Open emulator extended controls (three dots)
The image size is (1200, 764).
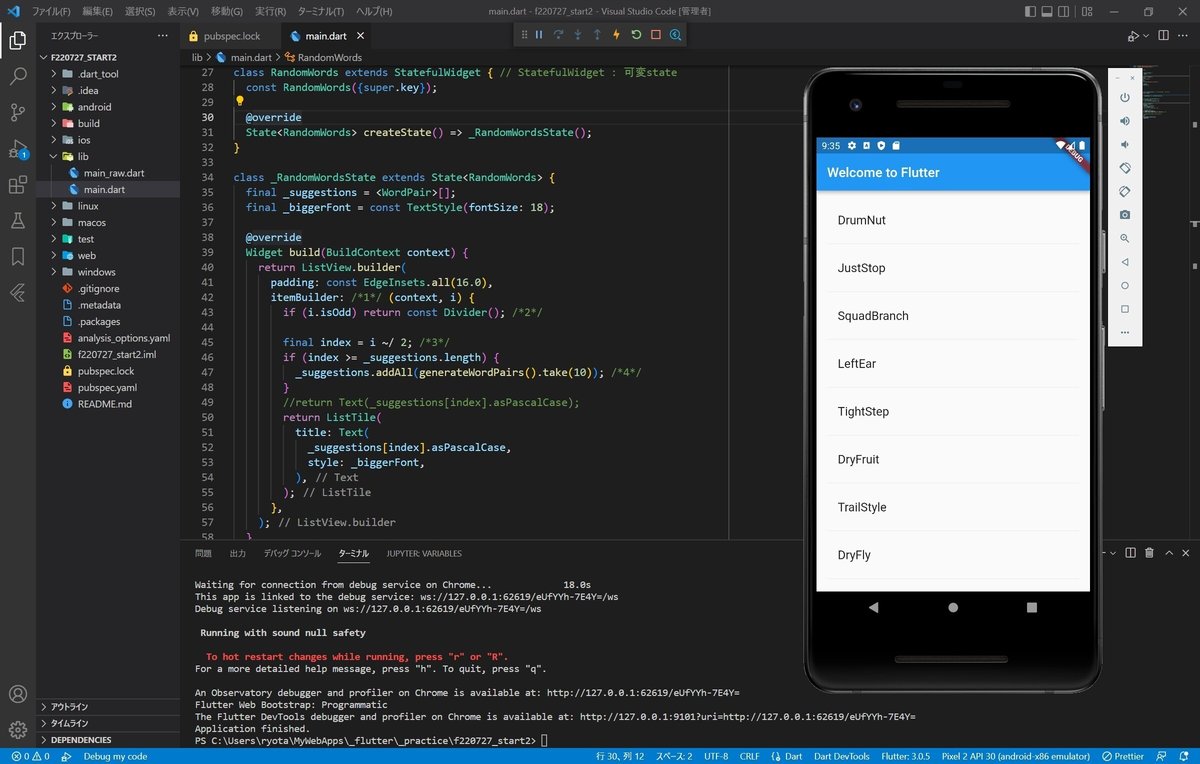click(1125, 332)
